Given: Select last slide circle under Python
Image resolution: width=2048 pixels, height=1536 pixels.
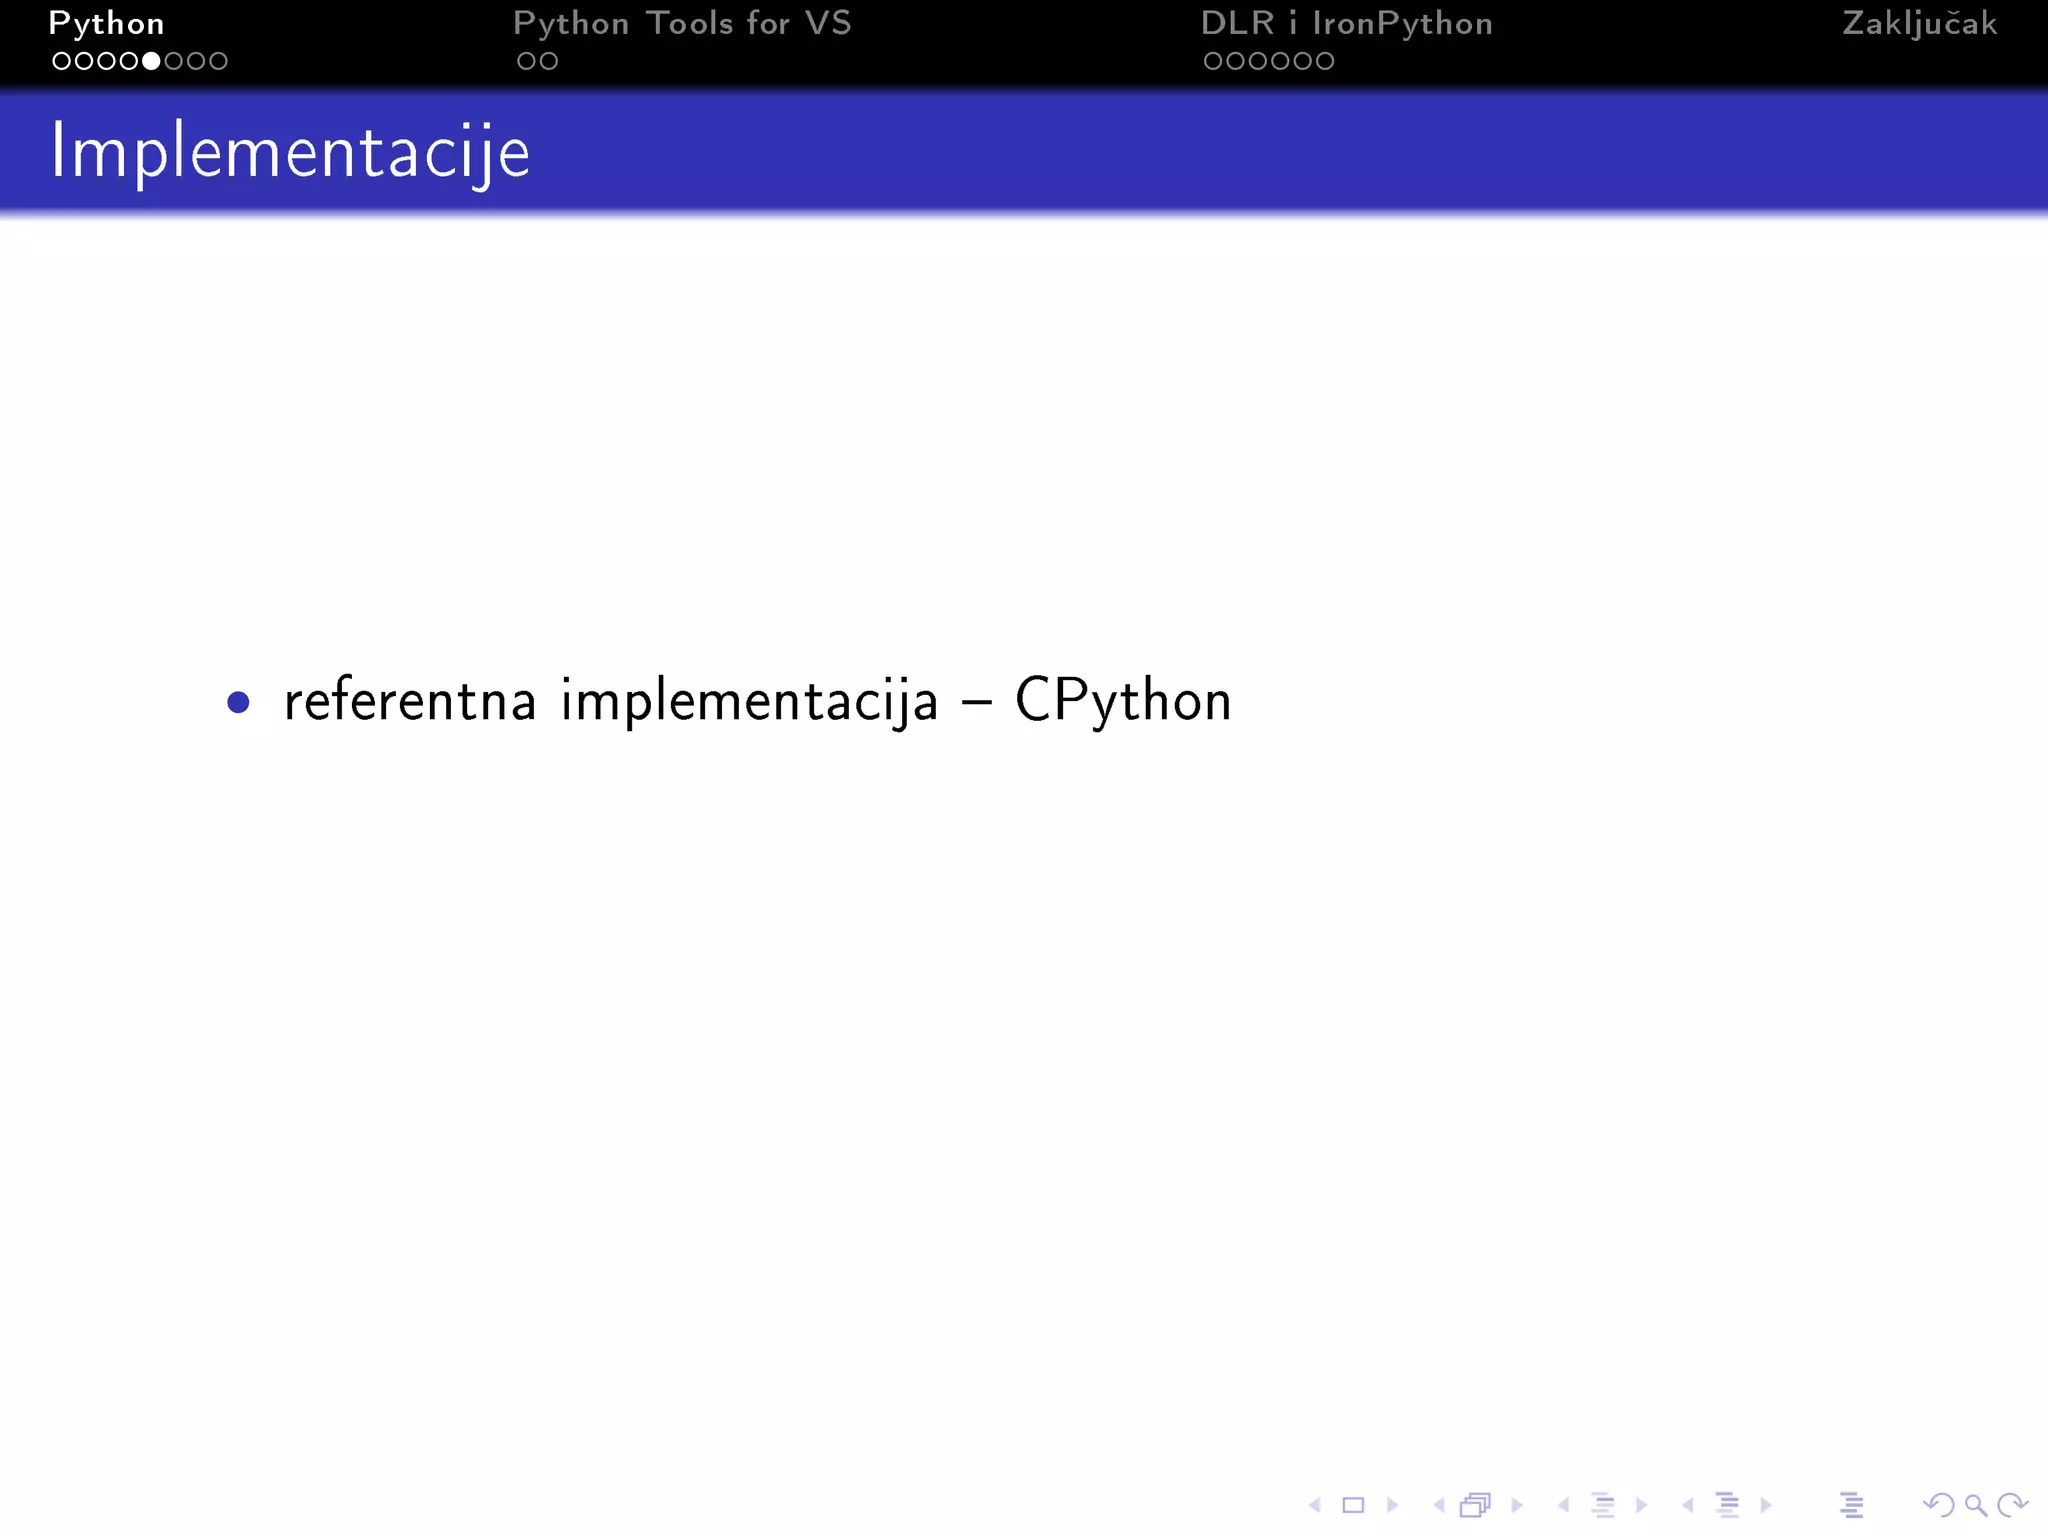Looking at the screenshot, I should point(219,61).
